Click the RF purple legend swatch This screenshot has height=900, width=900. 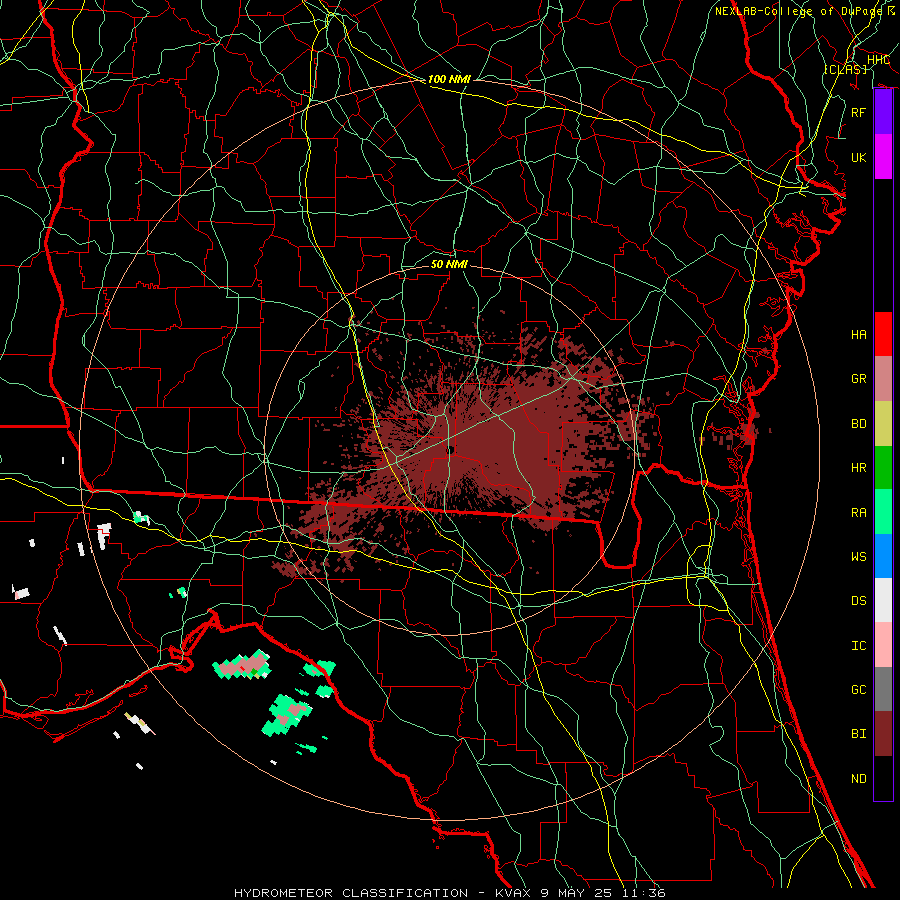click(883, 112)
